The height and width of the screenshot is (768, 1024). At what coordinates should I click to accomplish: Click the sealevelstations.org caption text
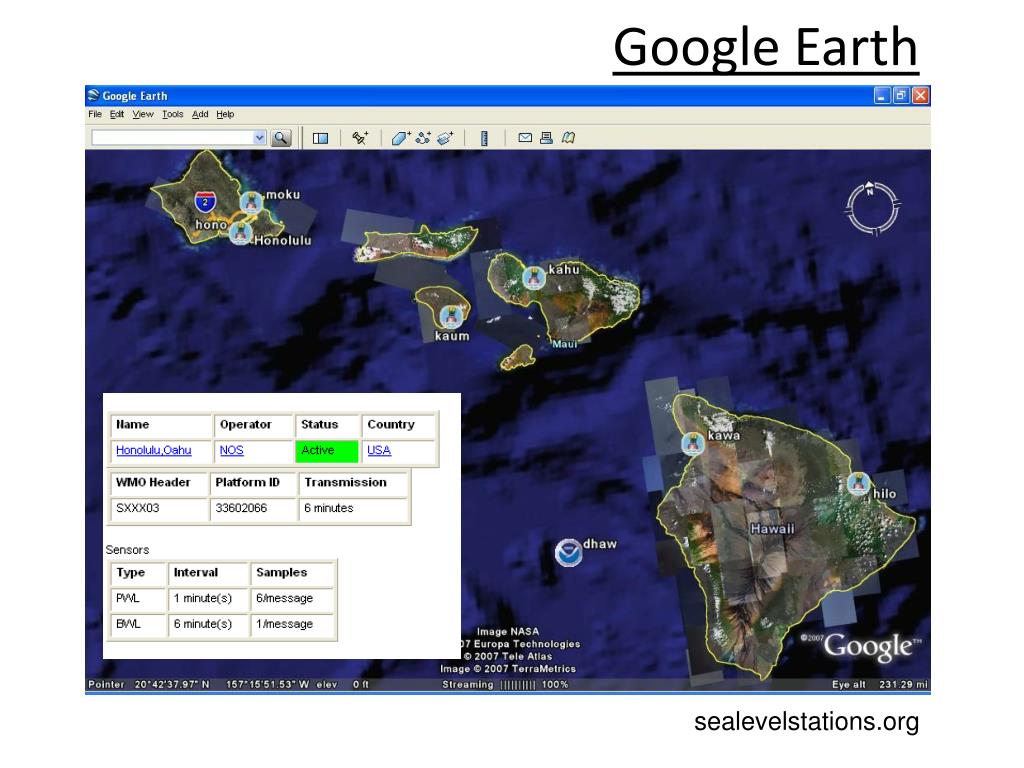click(x=807, y=722)
